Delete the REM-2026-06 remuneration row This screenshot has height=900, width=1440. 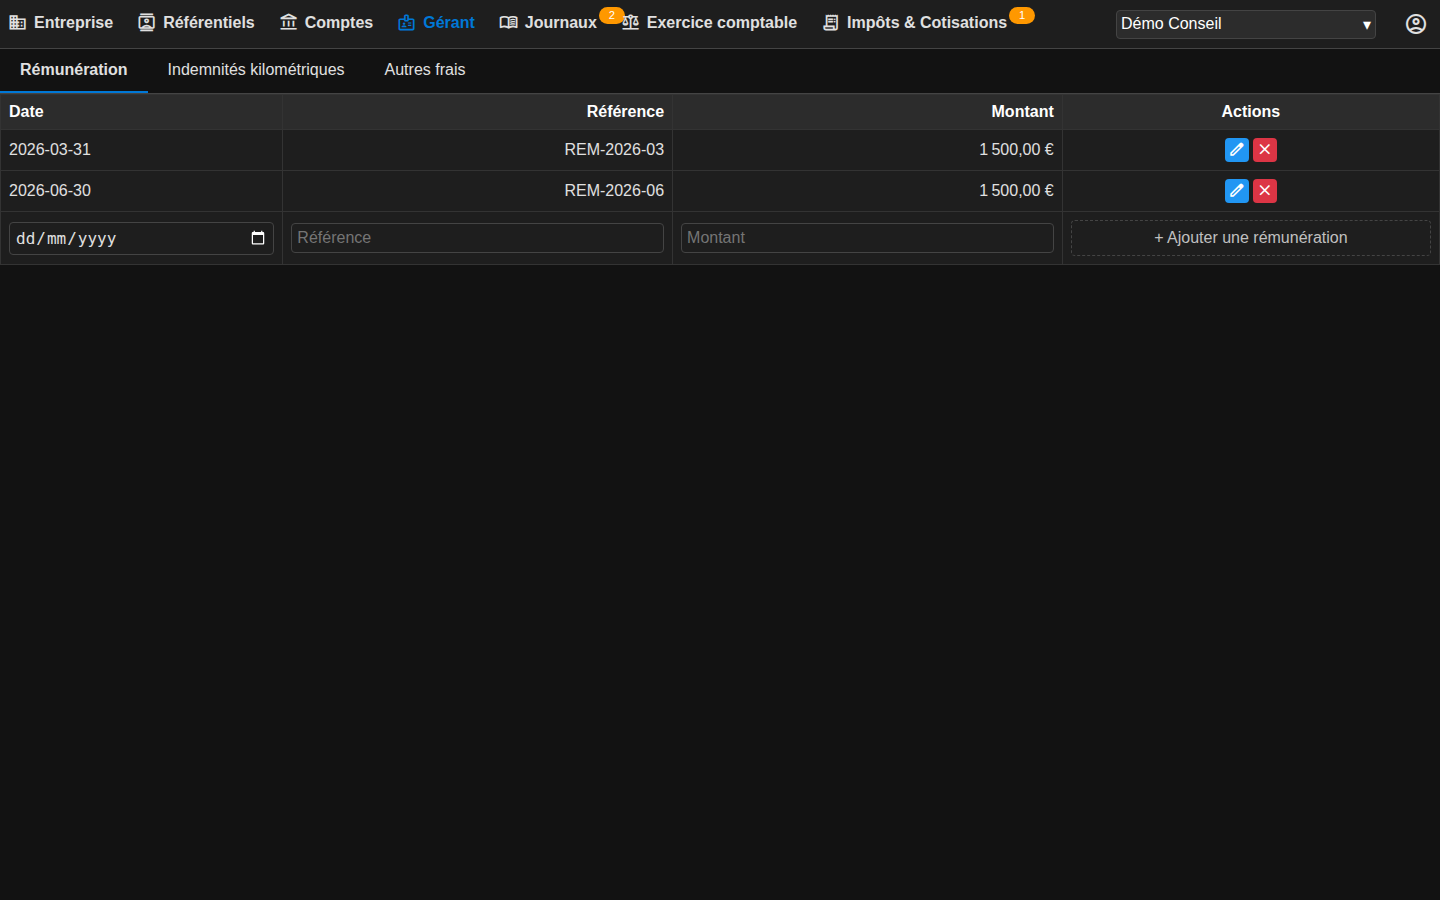click(1265, 191)
